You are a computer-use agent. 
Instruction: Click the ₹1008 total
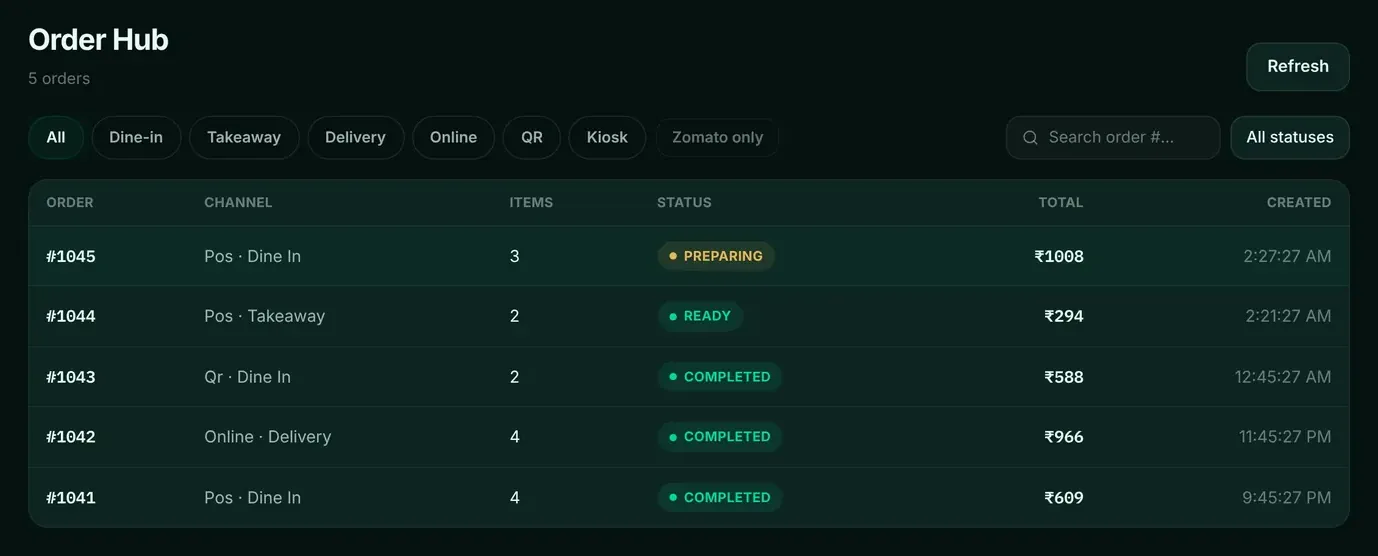(x=1059, y=256)
